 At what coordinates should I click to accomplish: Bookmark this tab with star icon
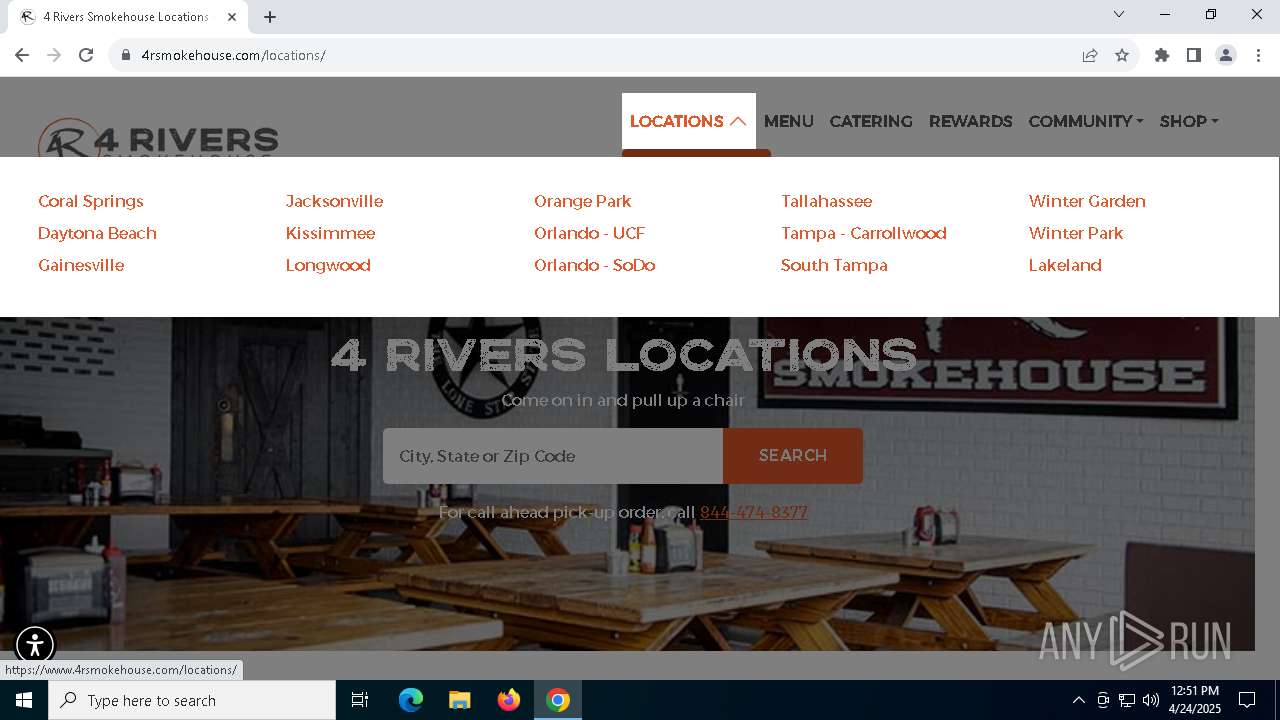(x=1122, y=55)
